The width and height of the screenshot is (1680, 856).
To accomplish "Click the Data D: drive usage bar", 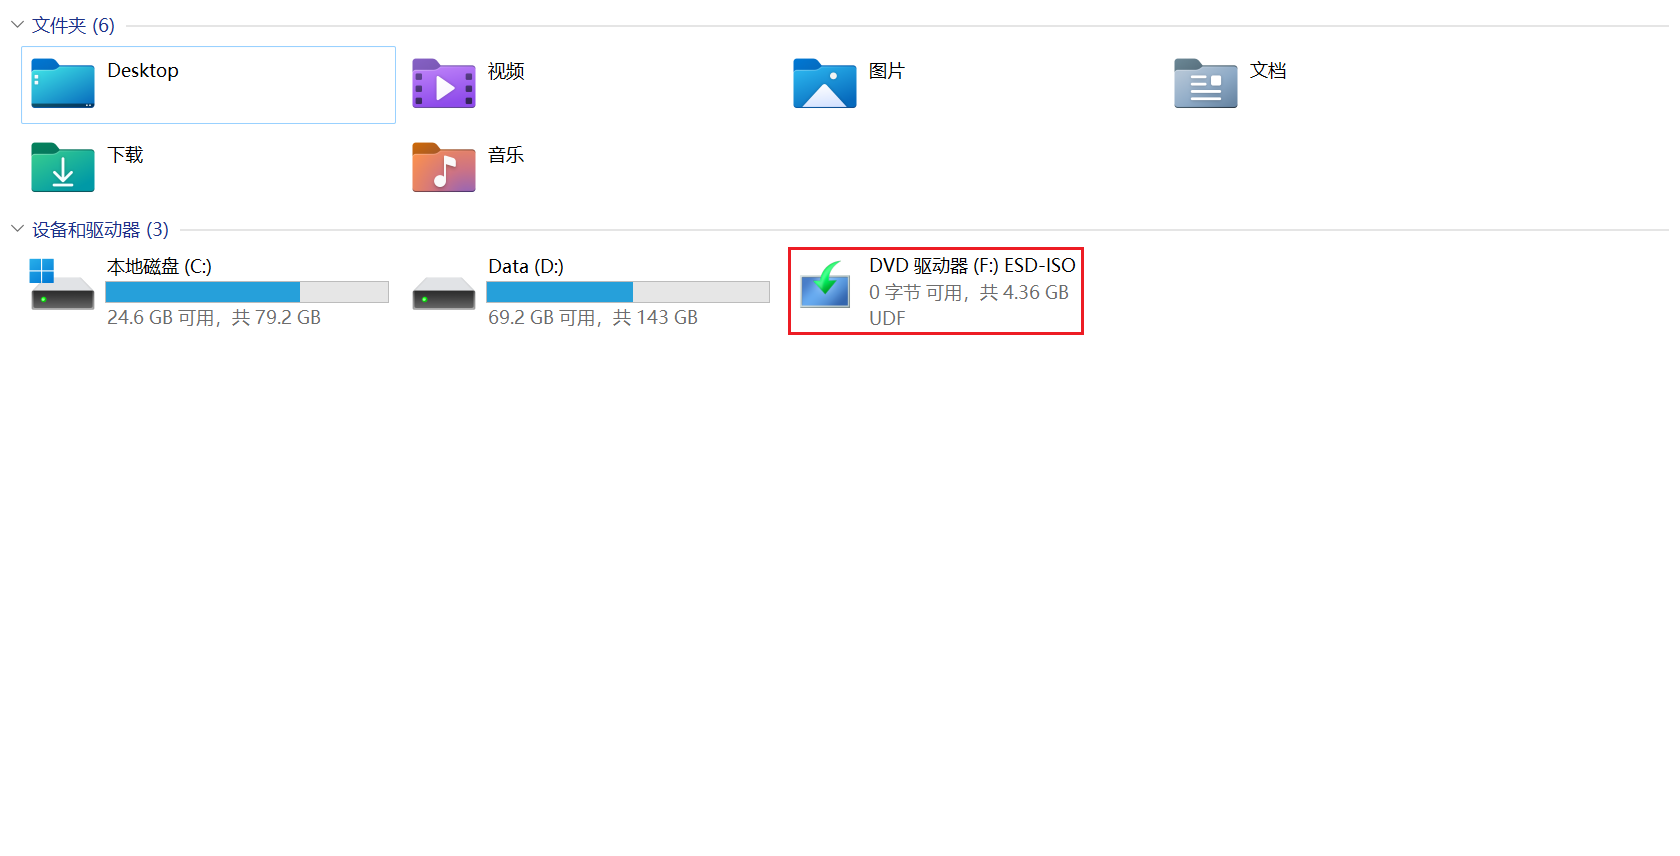I will pyautogui.click(x=628, y=292).
